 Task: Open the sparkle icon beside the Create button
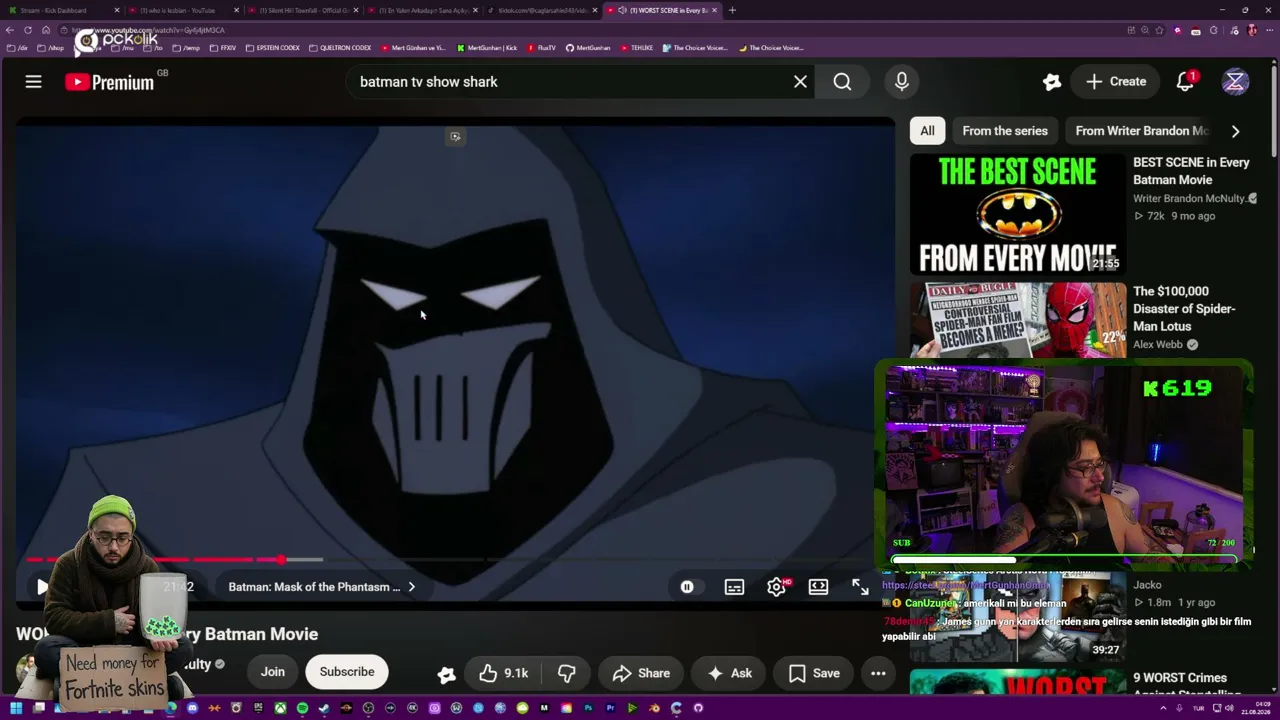click(1051, 82)
